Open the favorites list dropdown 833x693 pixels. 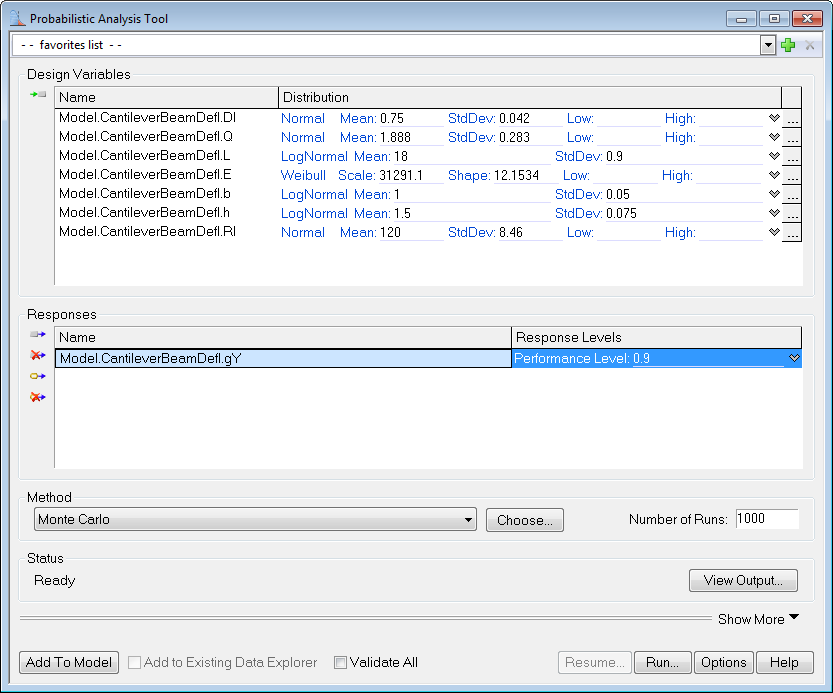768,45
